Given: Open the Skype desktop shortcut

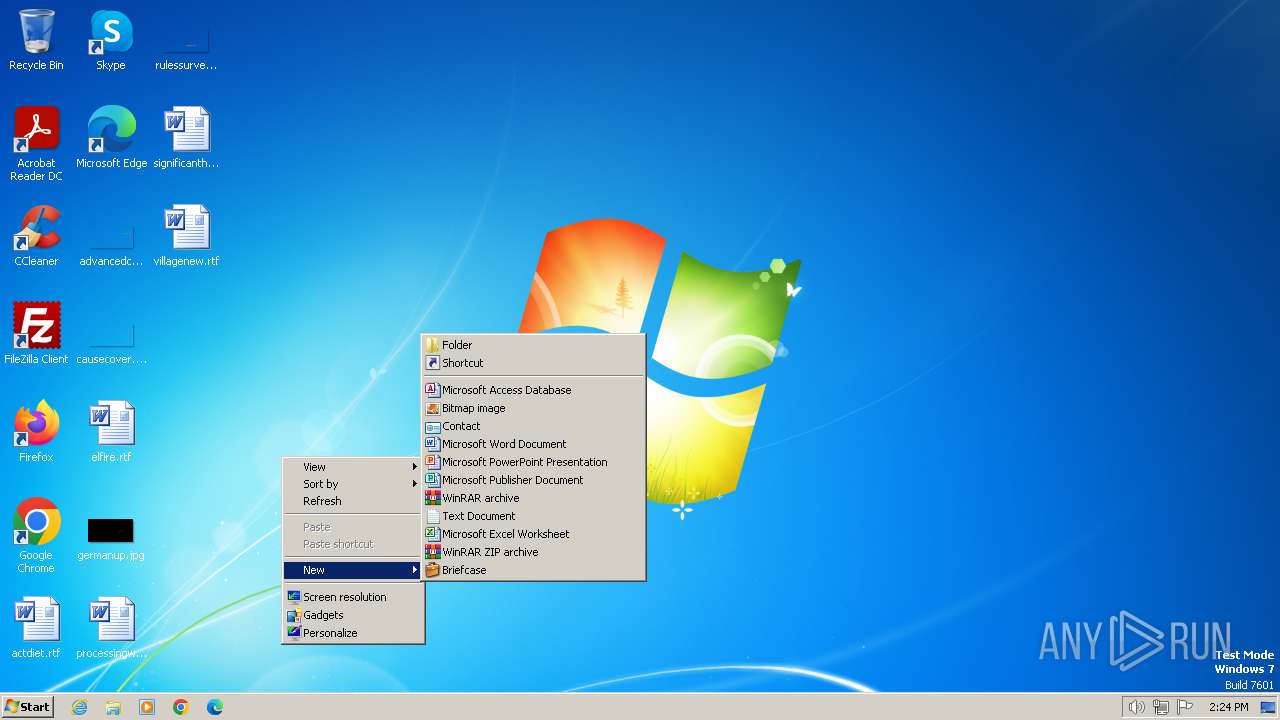Looking at the screenshot, I should [x=110, y=40].
